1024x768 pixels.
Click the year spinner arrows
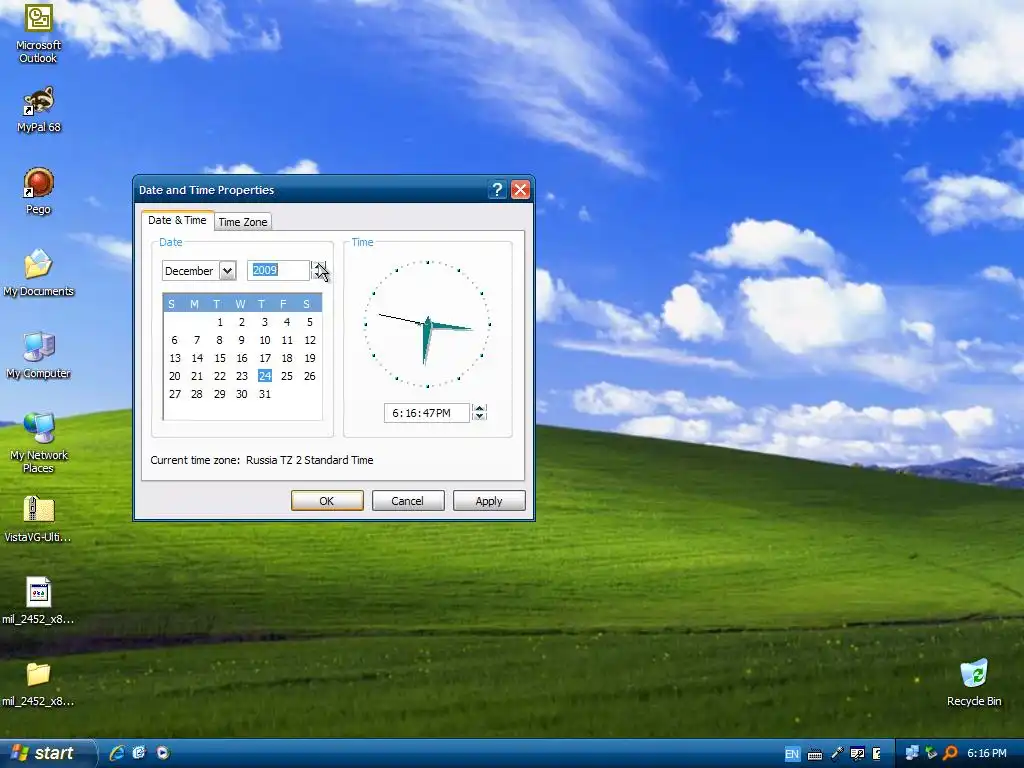point(319,270)
